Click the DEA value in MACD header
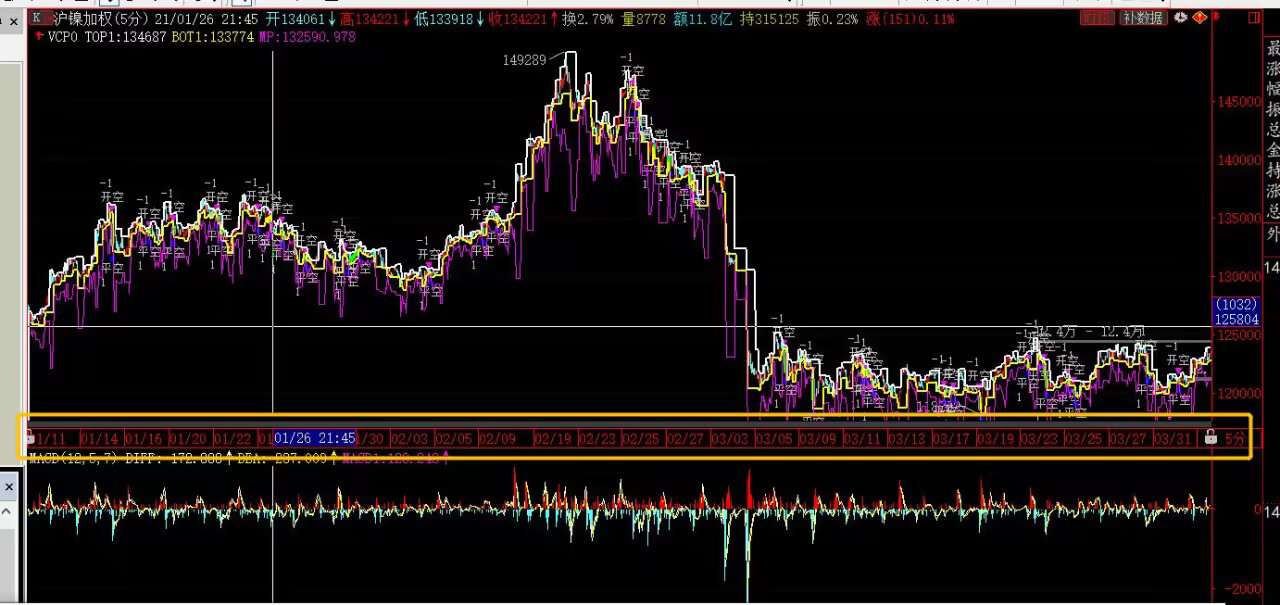 [x=284, y=458]
